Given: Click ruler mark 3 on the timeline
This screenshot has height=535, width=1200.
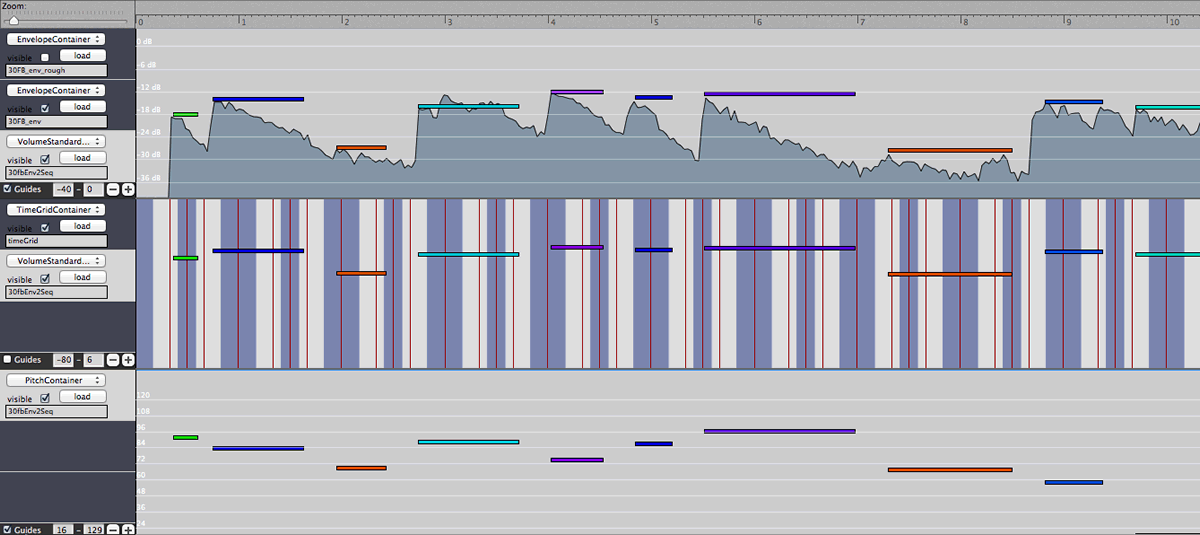Looking at the screenshot, I should coord(450,21).
